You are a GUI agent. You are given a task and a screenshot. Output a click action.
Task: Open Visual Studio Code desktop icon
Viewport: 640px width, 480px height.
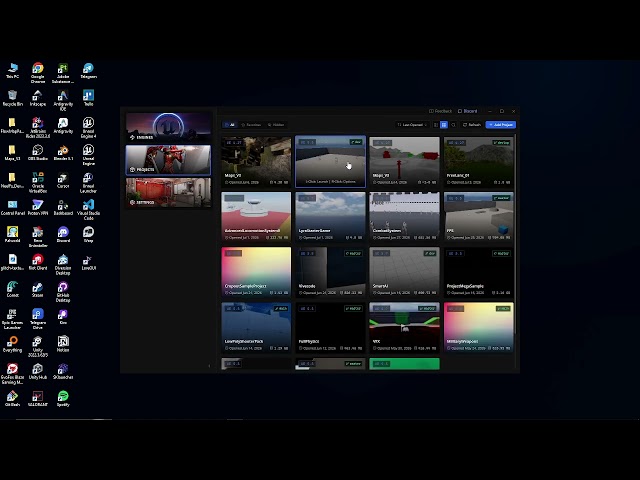click(88, 209)
